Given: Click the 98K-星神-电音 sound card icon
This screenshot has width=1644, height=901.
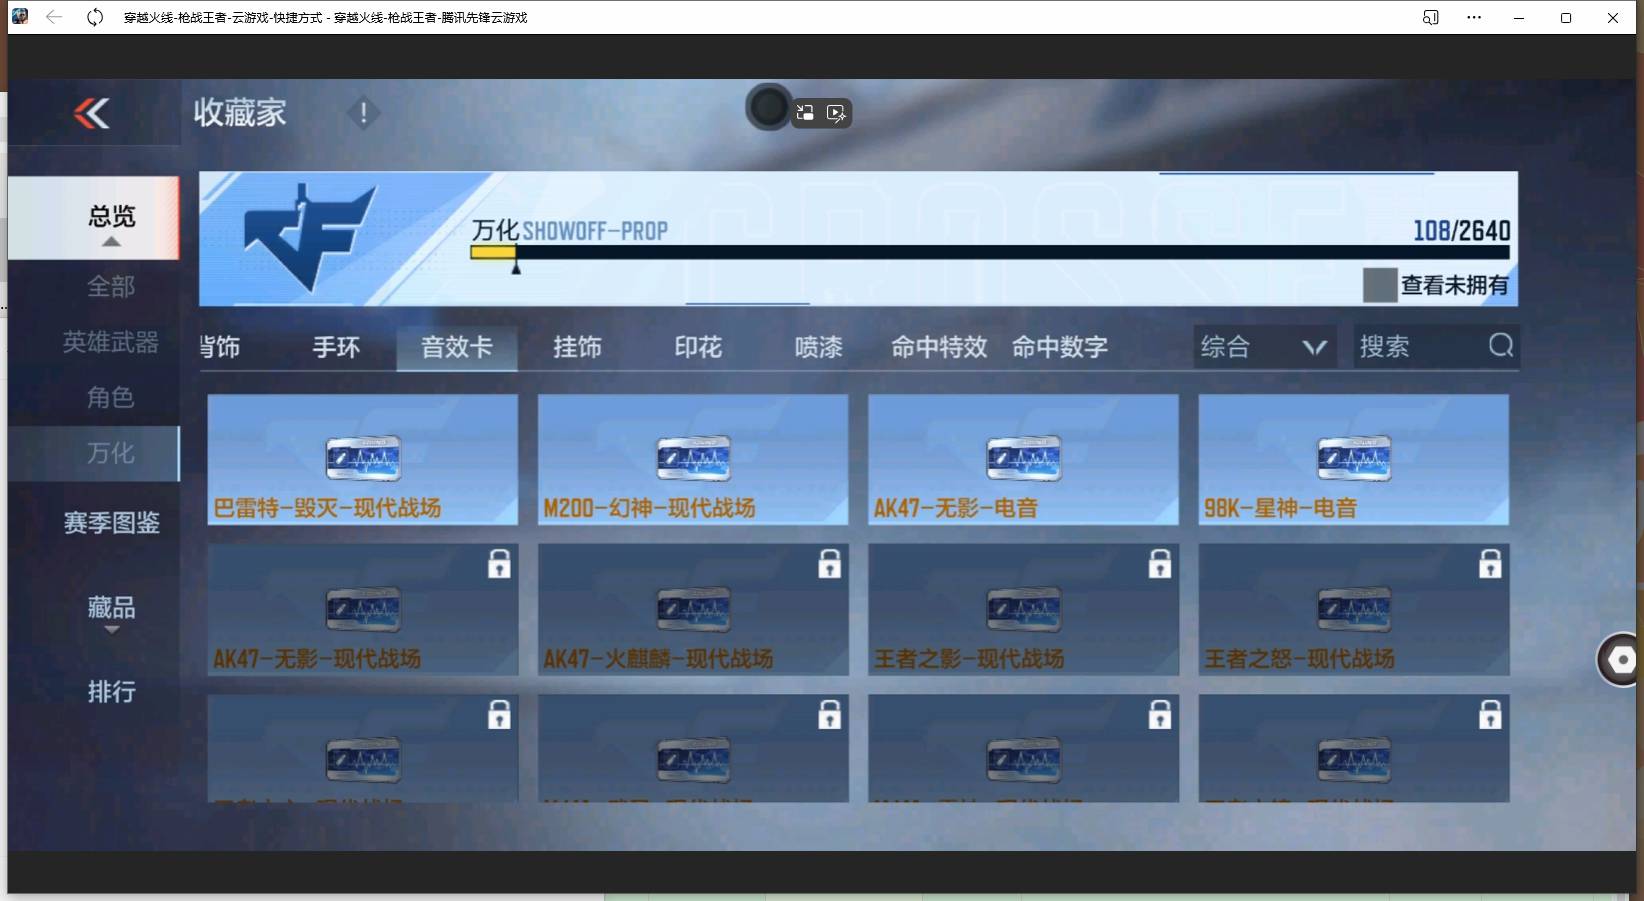Looking at the screenshot, I should (1354, 459).
